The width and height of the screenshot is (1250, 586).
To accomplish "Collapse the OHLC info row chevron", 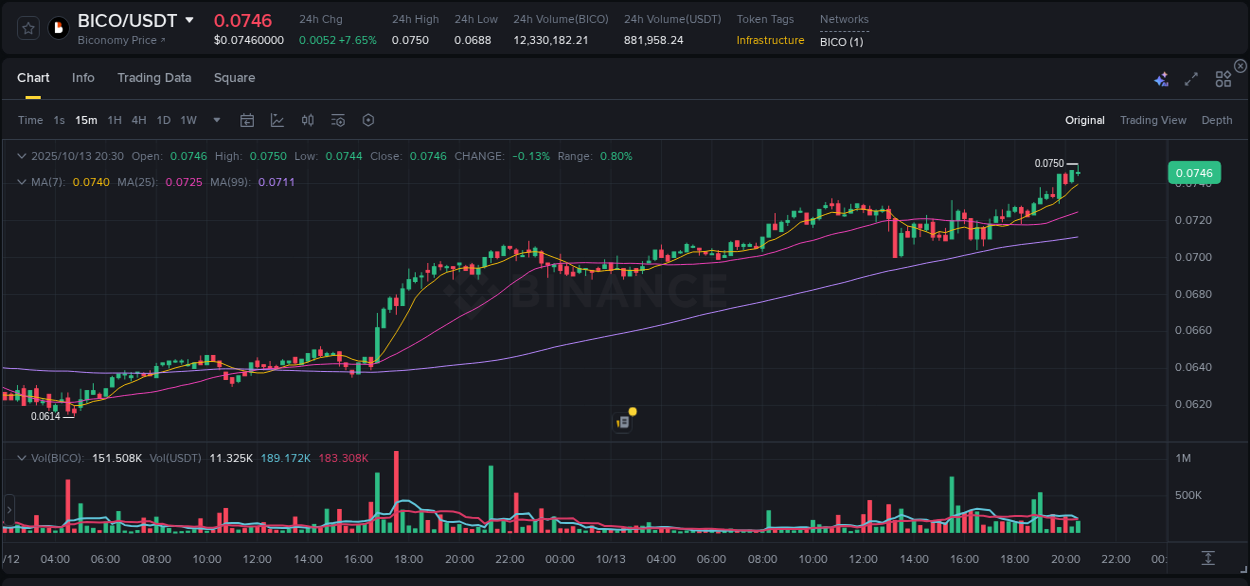I will 22,156.
